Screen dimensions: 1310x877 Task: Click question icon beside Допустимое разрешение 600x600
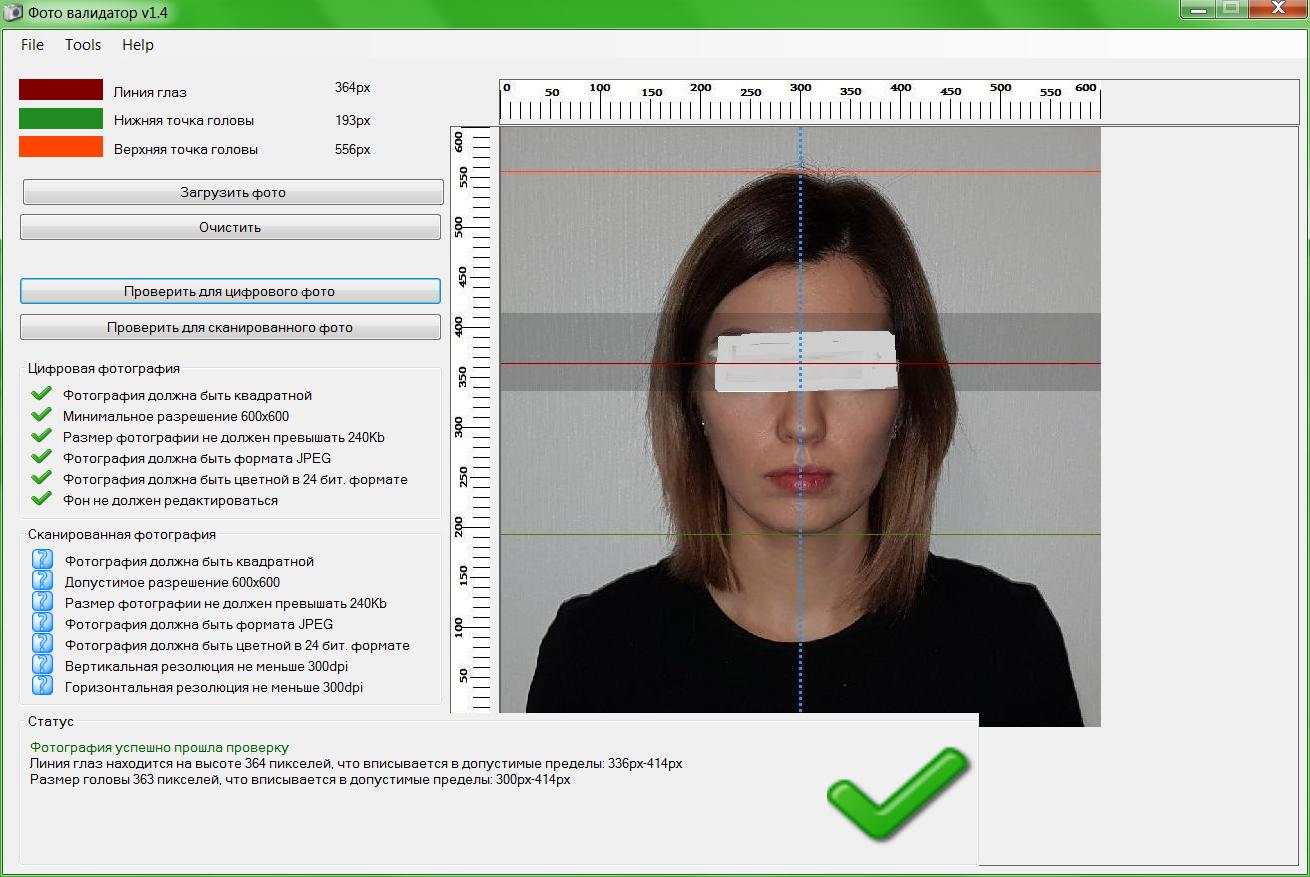click(42, 580)
